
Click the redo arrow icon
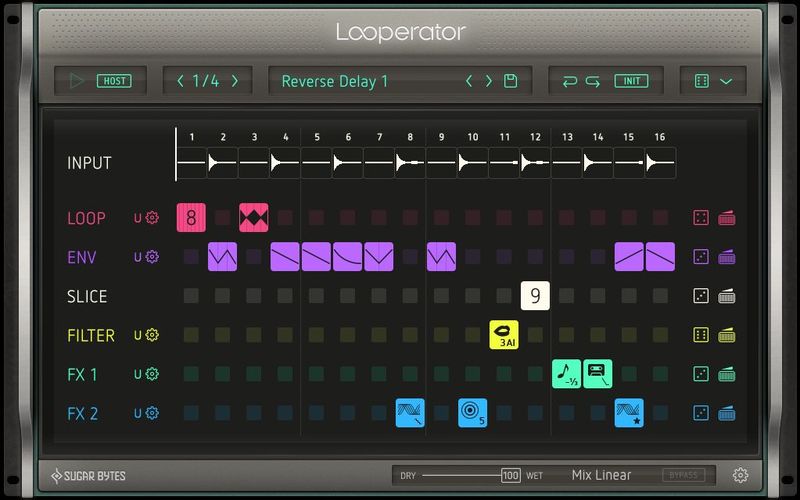click(593, 81)
